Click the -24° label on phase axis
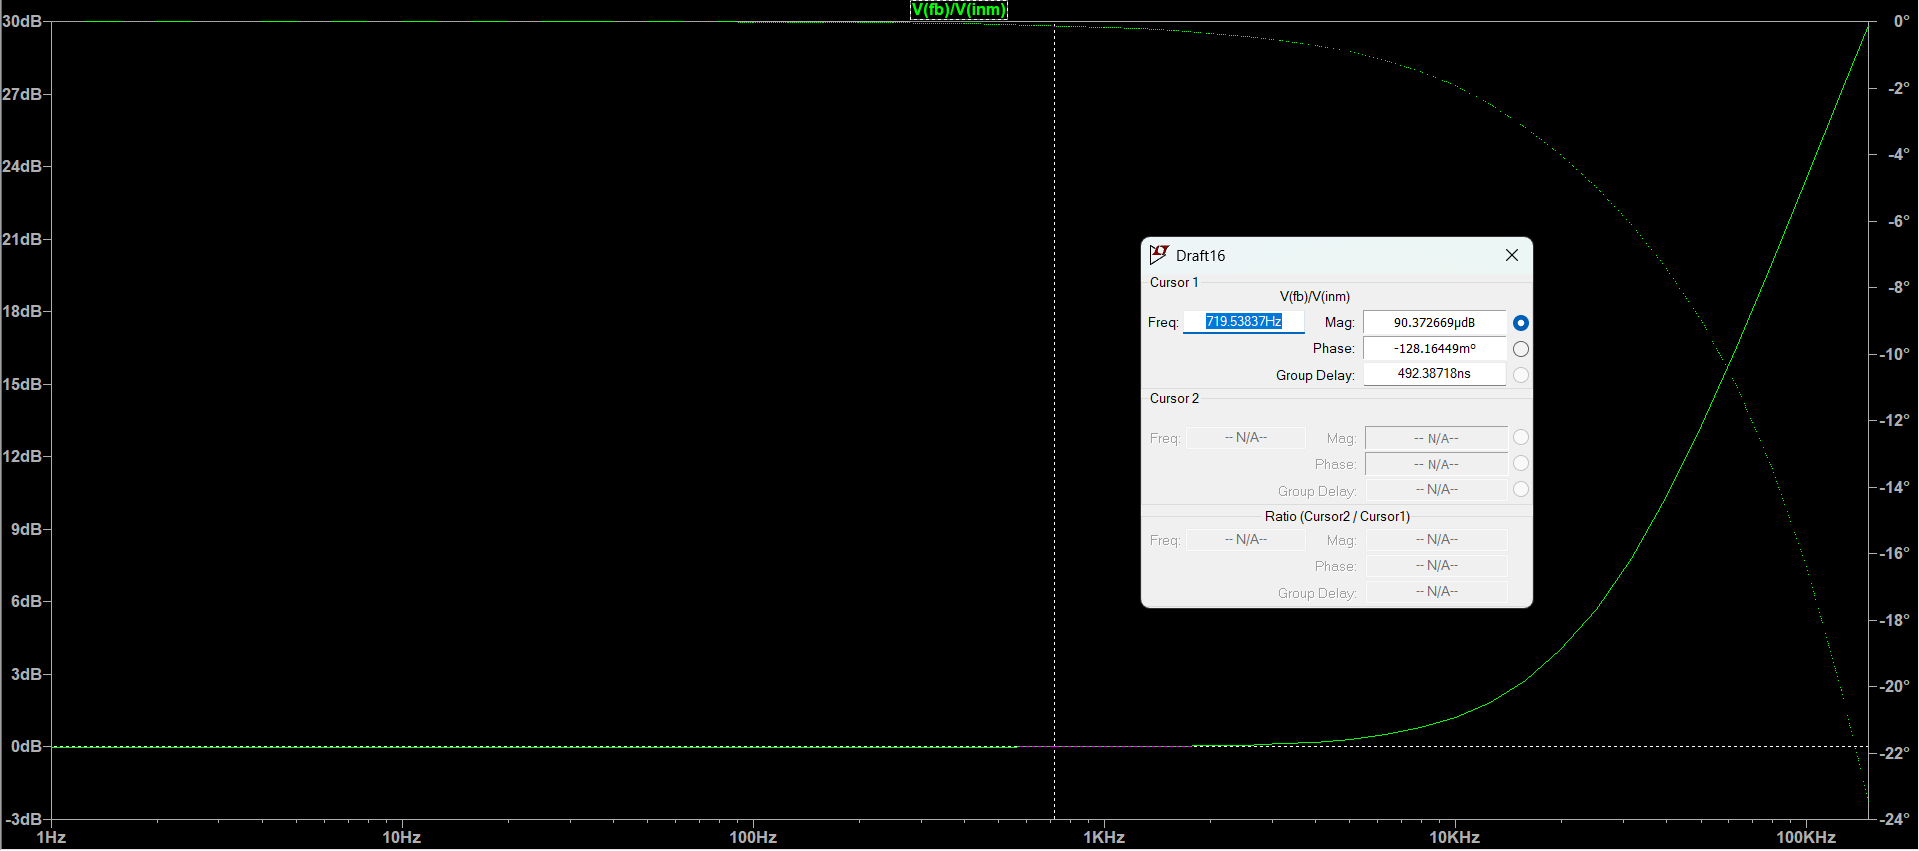The image size is (1919, 851). pos(1894,819)
